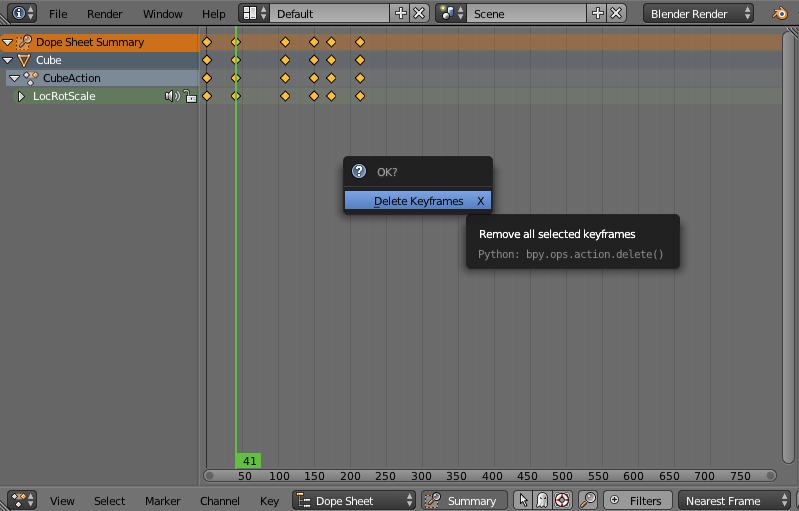The width and height of the screenshot is (799, 511).
Task: Select the LocRotScale channel name
Action: tap(64, 96)
